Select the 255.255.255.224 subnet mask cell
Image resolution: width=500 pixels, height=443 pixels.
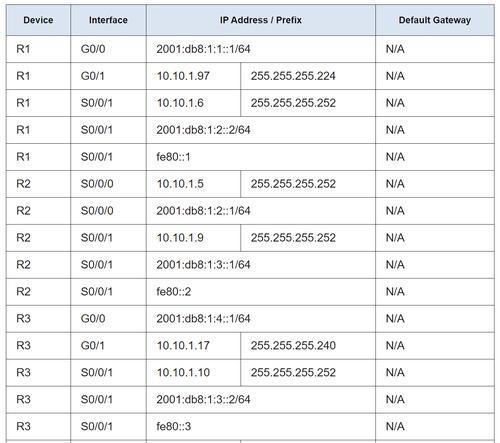click(x=308, y=76)
